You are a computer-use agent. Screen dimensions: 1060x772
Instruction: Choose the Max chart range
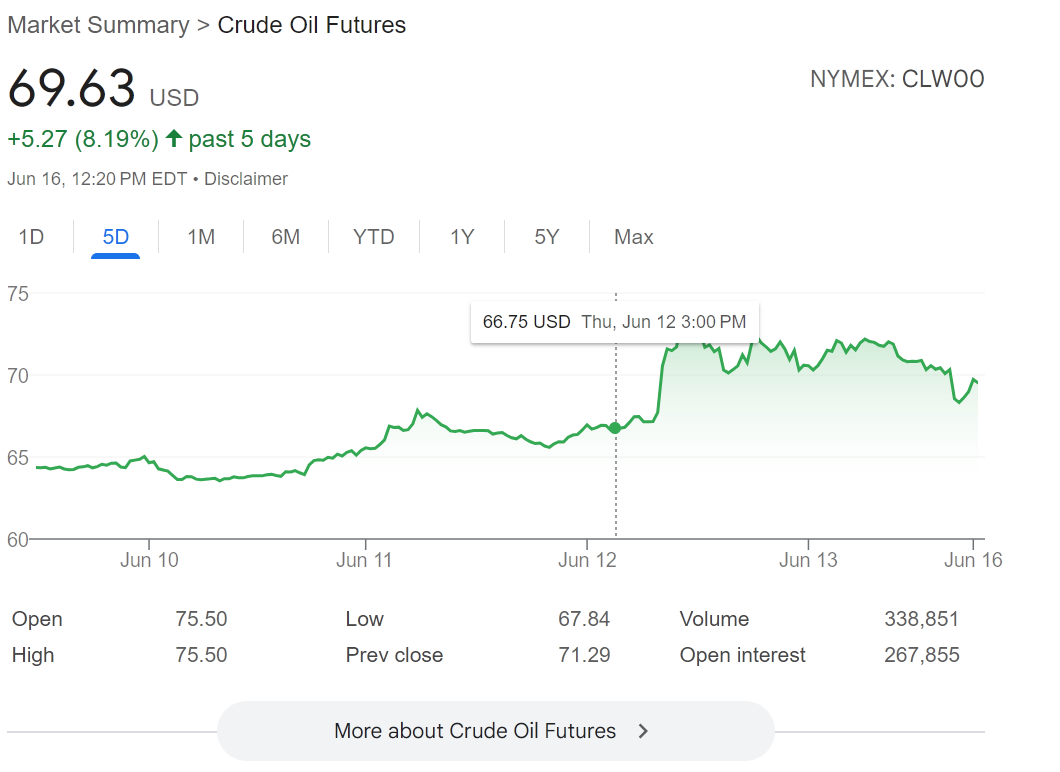pyautogui.click(x=633, y=237)
